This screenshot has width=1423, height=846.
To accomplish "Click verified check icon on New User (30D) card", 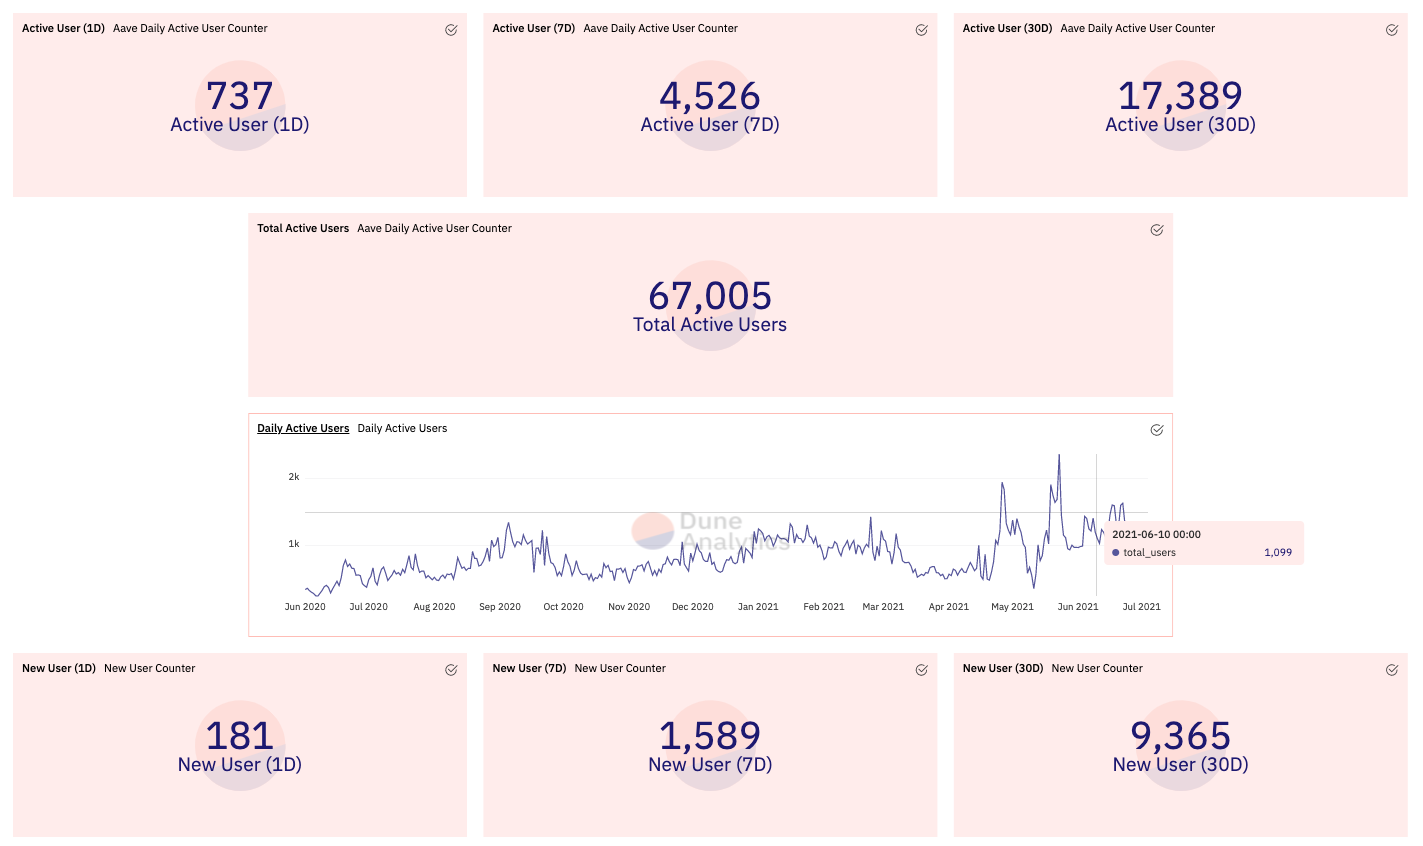I will pos(1391,670).
